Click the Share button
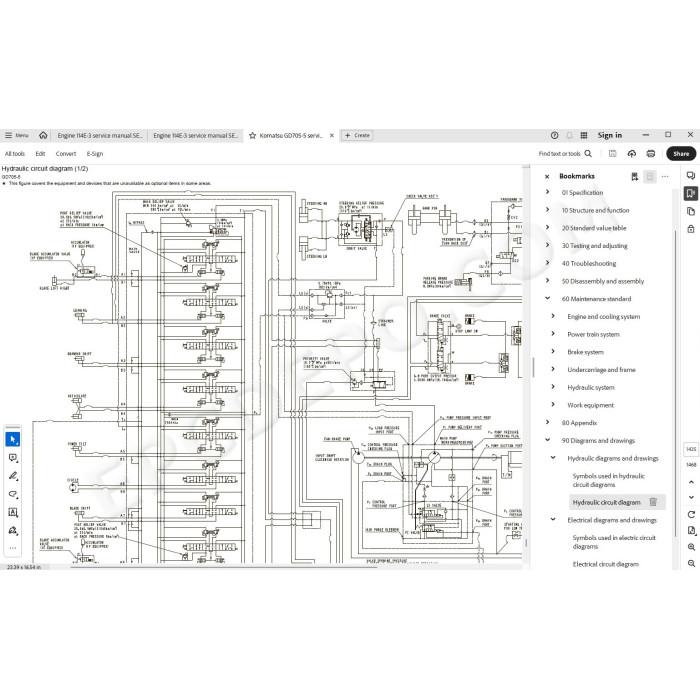 point(681,154)
